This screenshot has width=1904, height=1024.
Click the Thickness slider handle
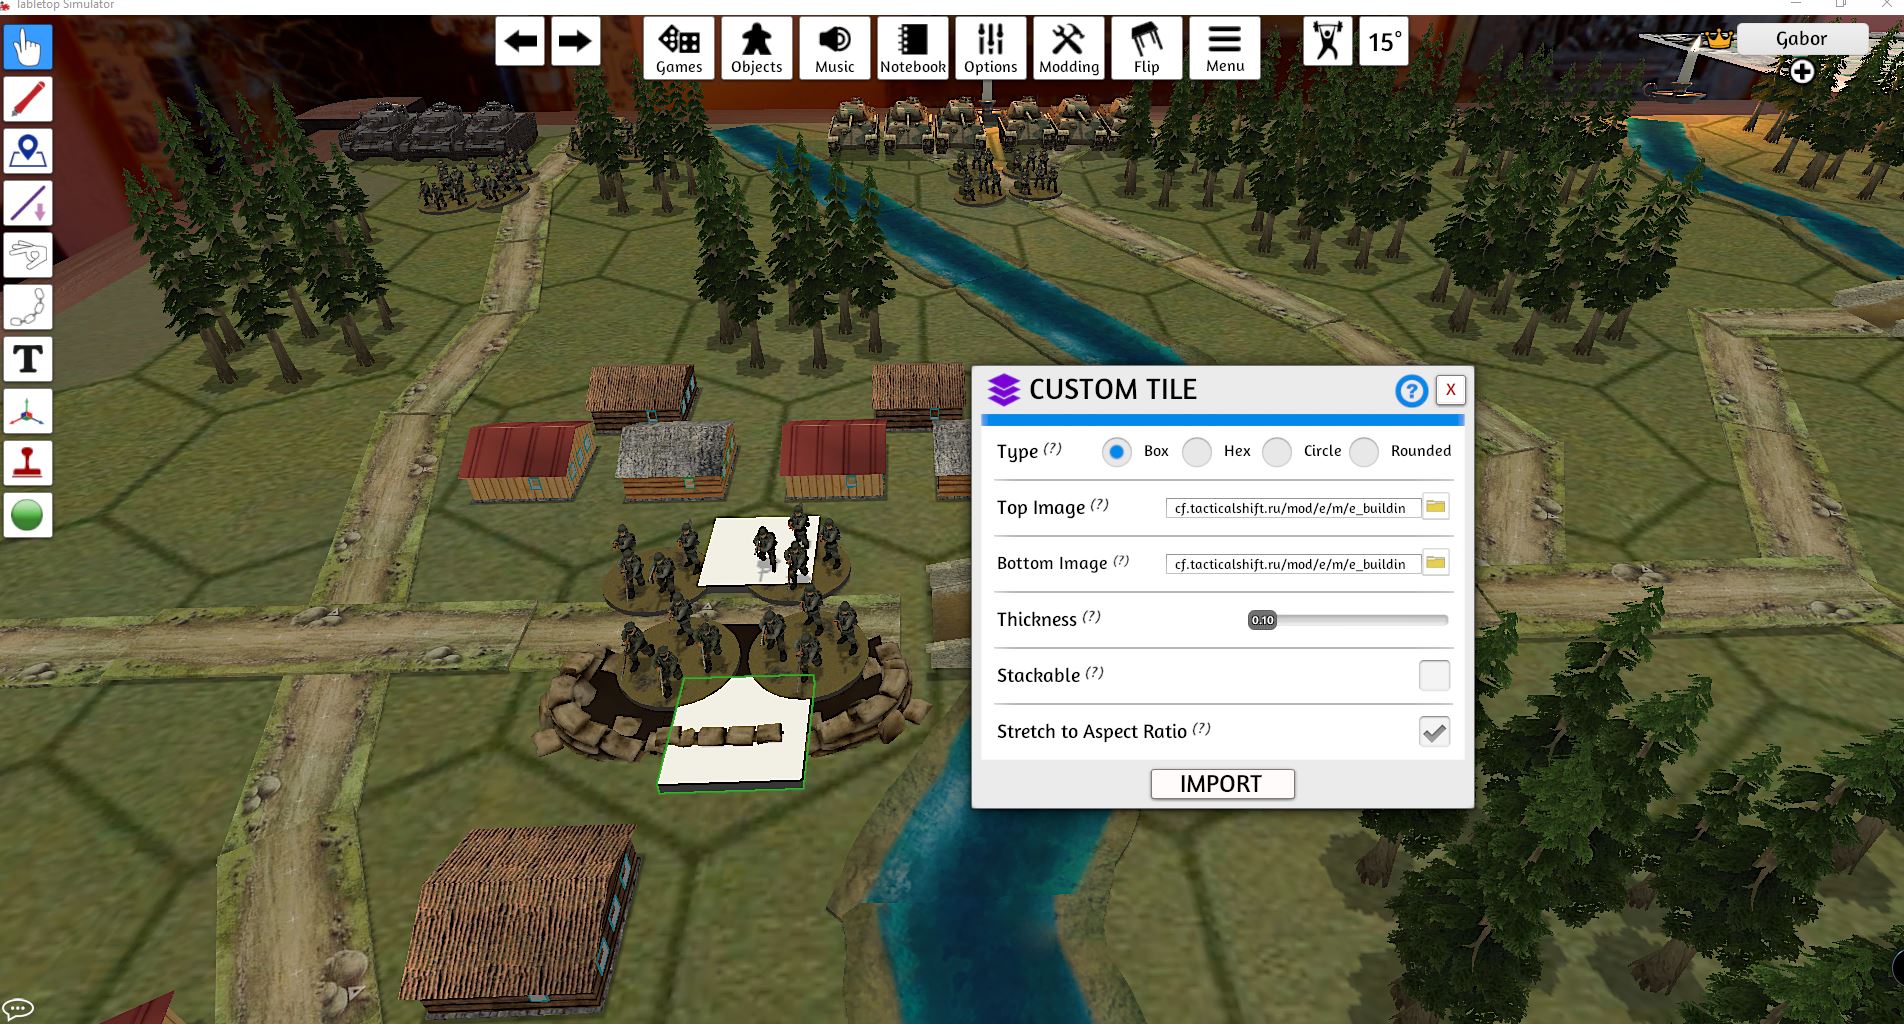coord(1263,620)
